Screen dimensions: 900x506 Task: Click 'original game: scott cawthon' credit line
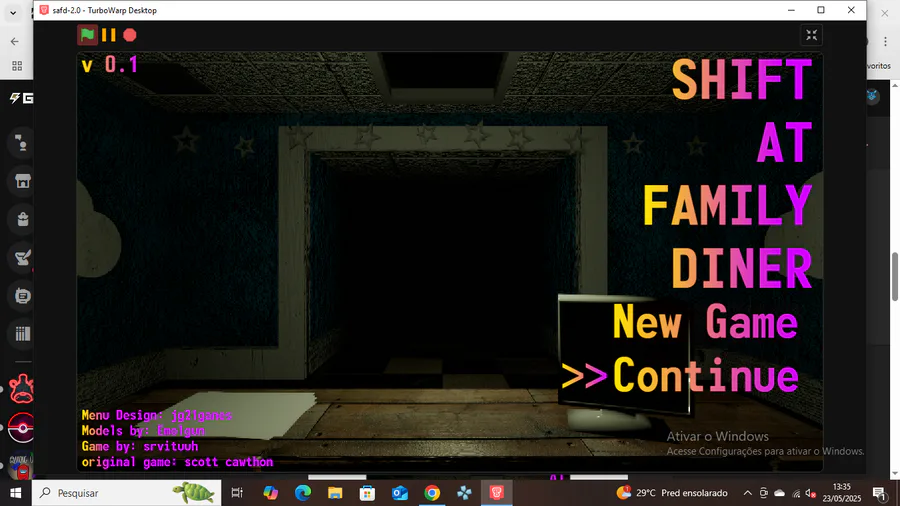[177, 462]
